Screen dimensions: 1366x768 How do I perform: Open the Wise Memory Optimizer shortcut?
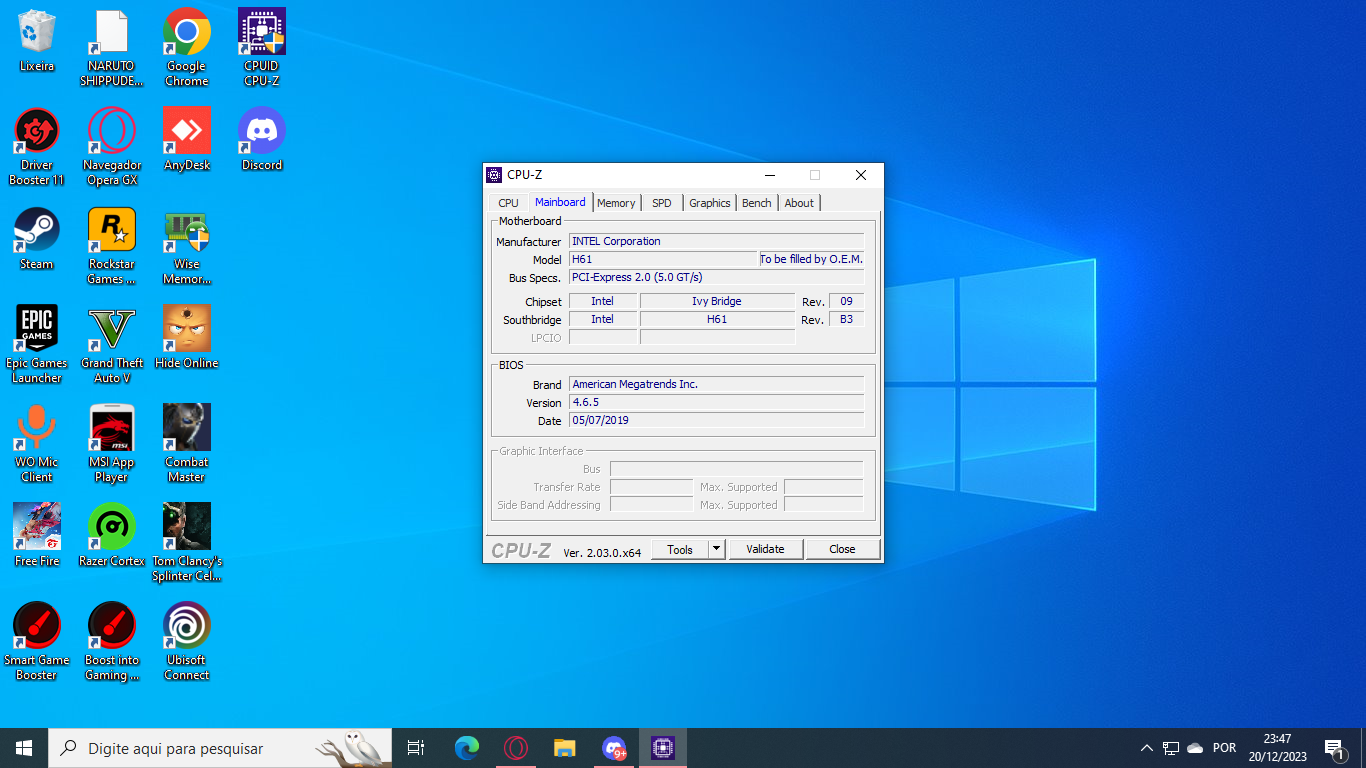(187, 246)
